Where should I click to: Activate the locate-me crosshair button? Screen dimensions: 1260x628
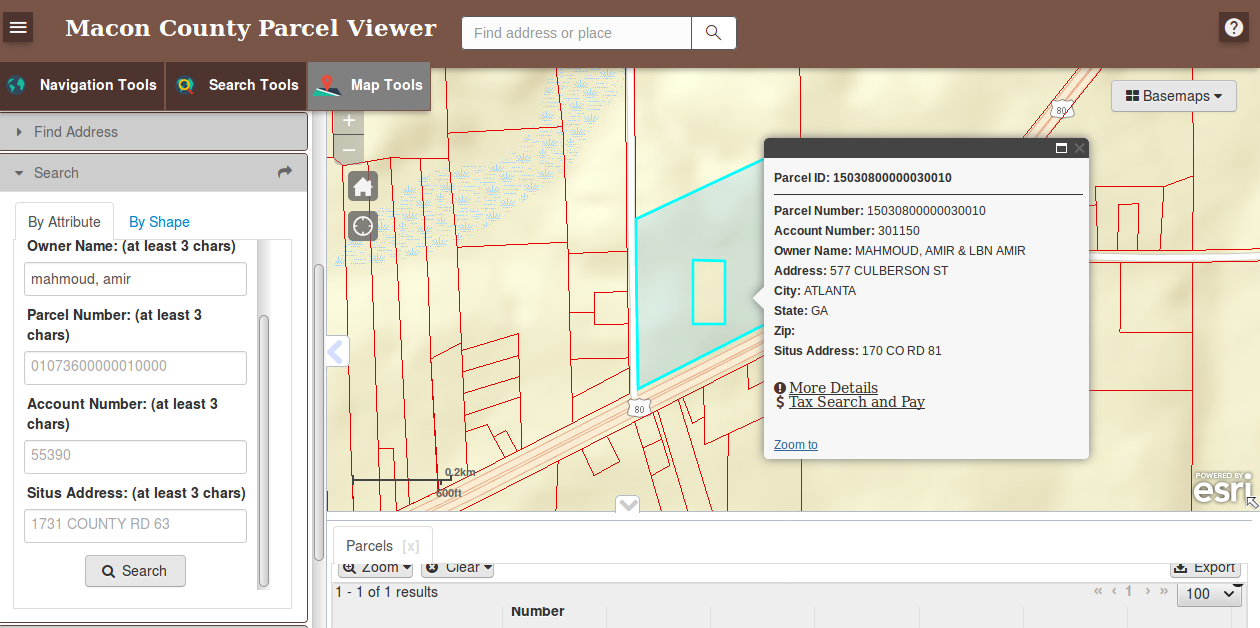[363, 226]
